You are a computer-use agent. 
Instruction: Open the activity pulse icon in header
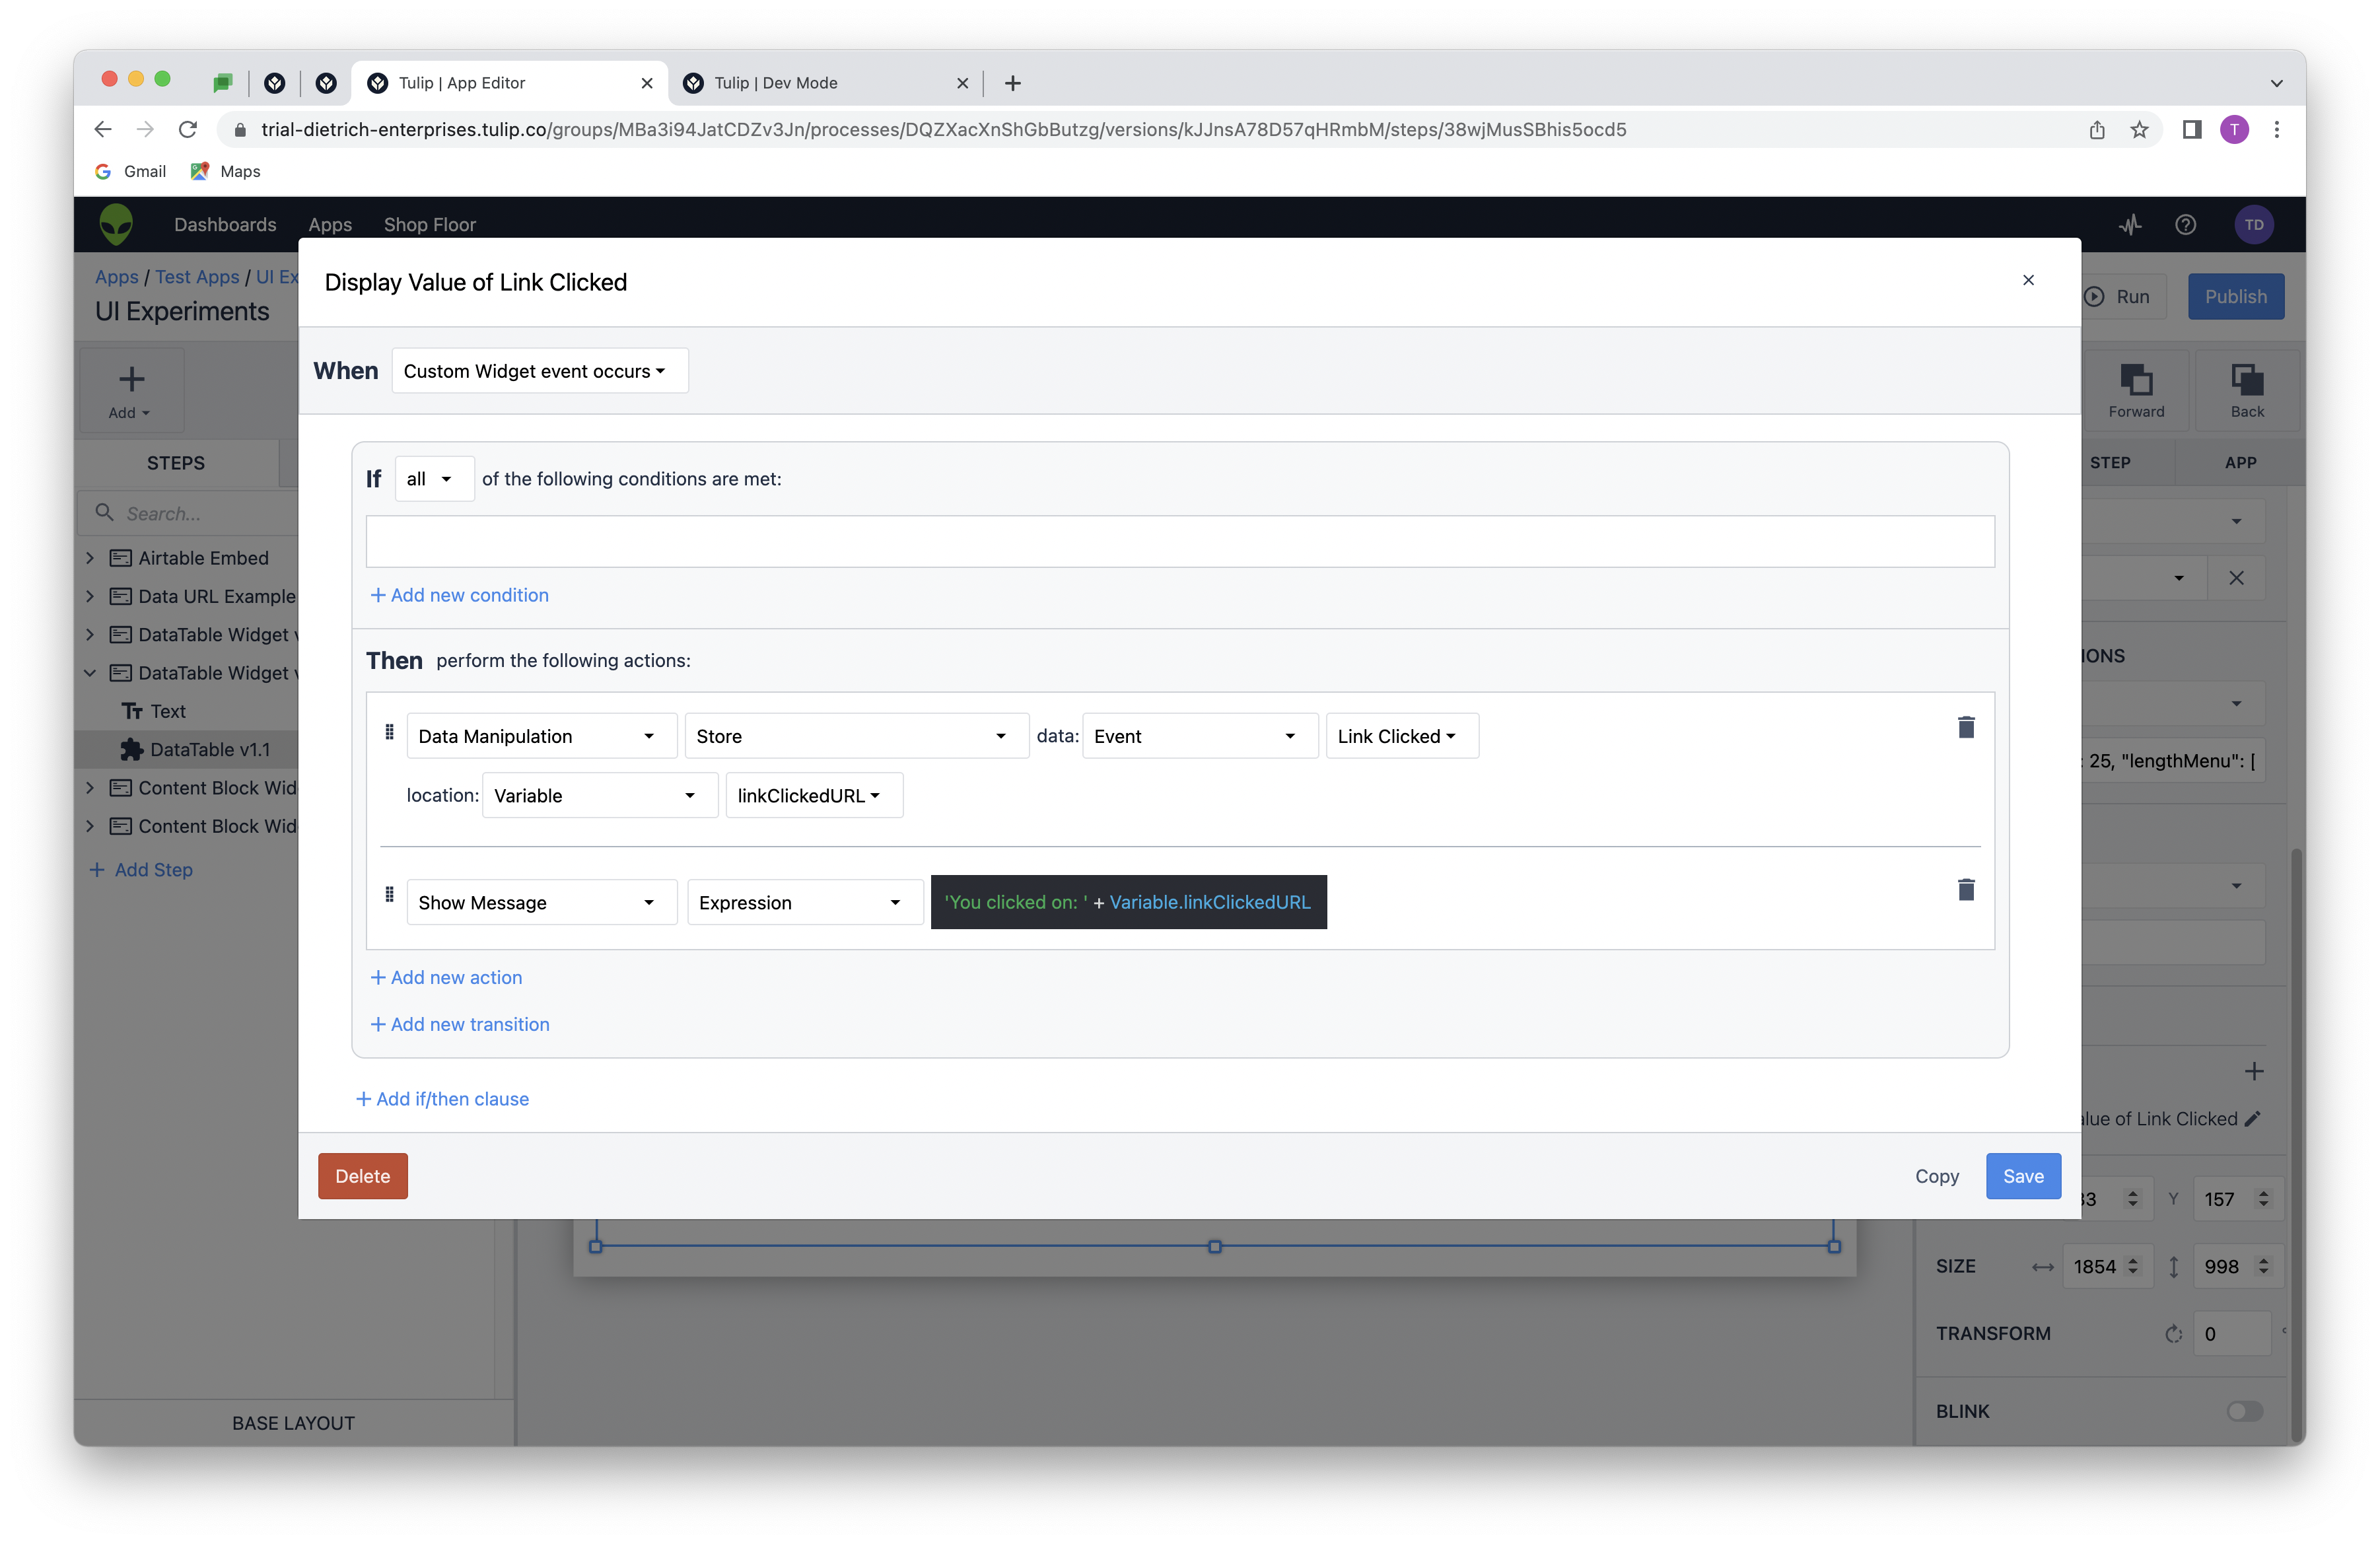pyautogui.click(x=2130, y=224)
